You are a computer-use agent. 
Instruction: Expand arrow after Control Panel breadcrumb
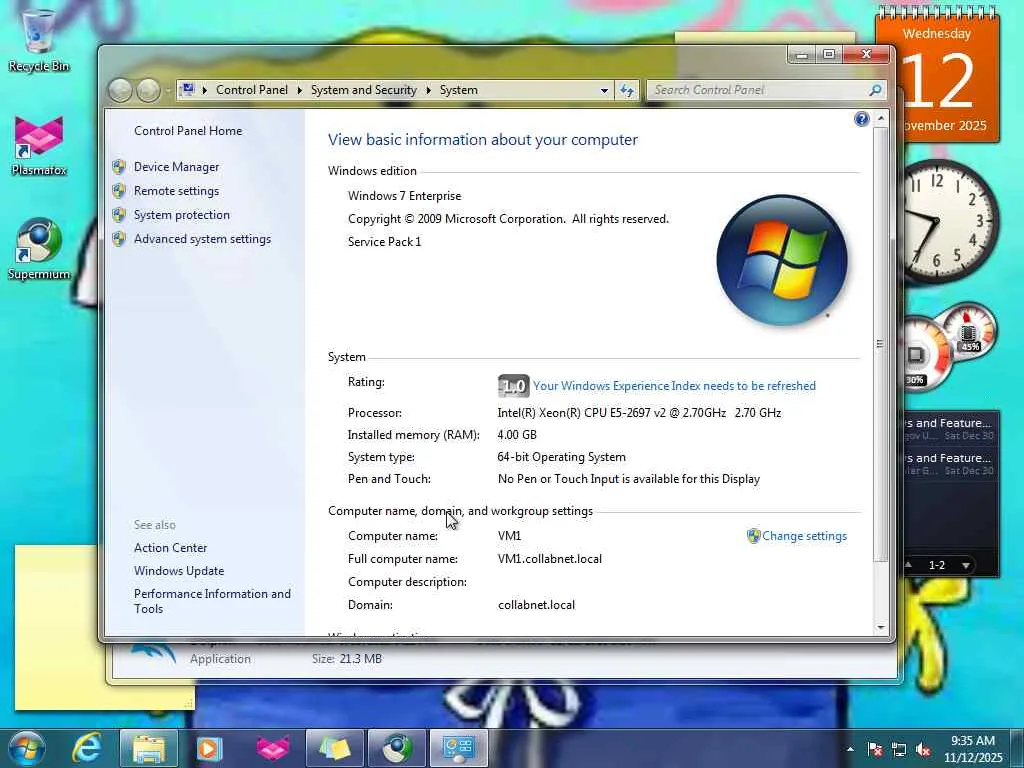click(x=300, y=90)
